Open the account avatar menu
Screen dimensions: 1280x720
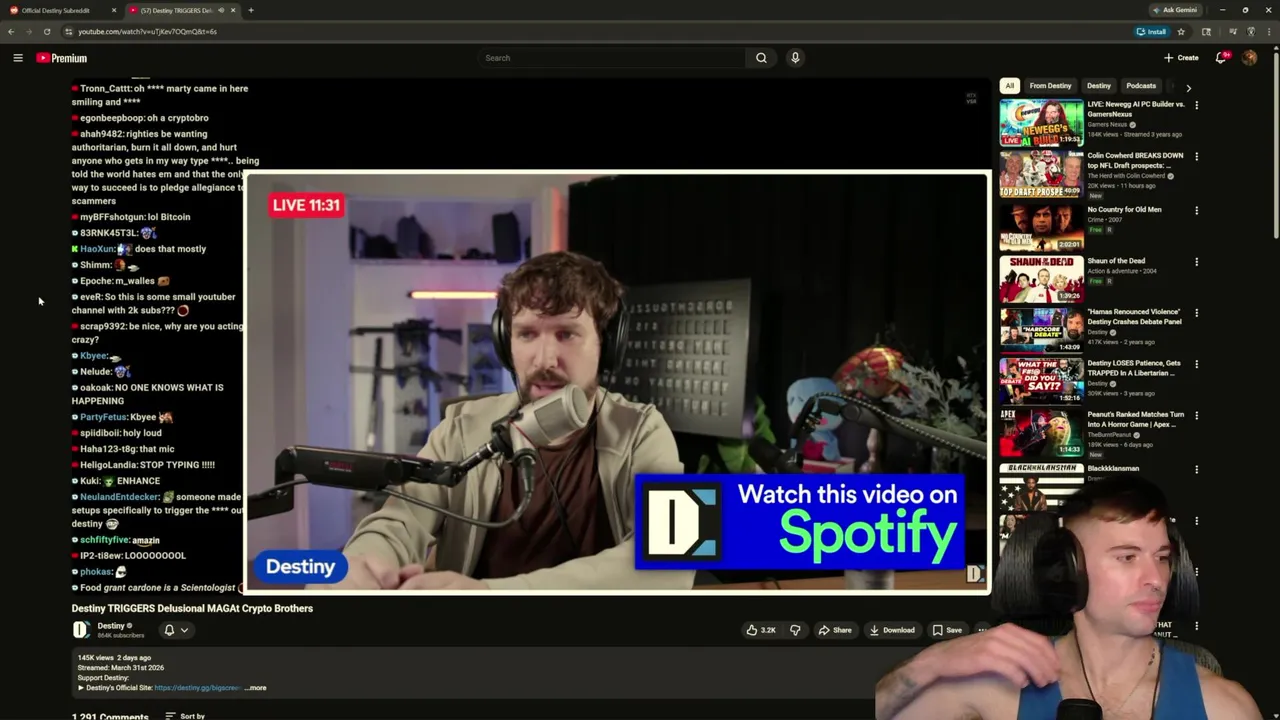[1249, 58]
